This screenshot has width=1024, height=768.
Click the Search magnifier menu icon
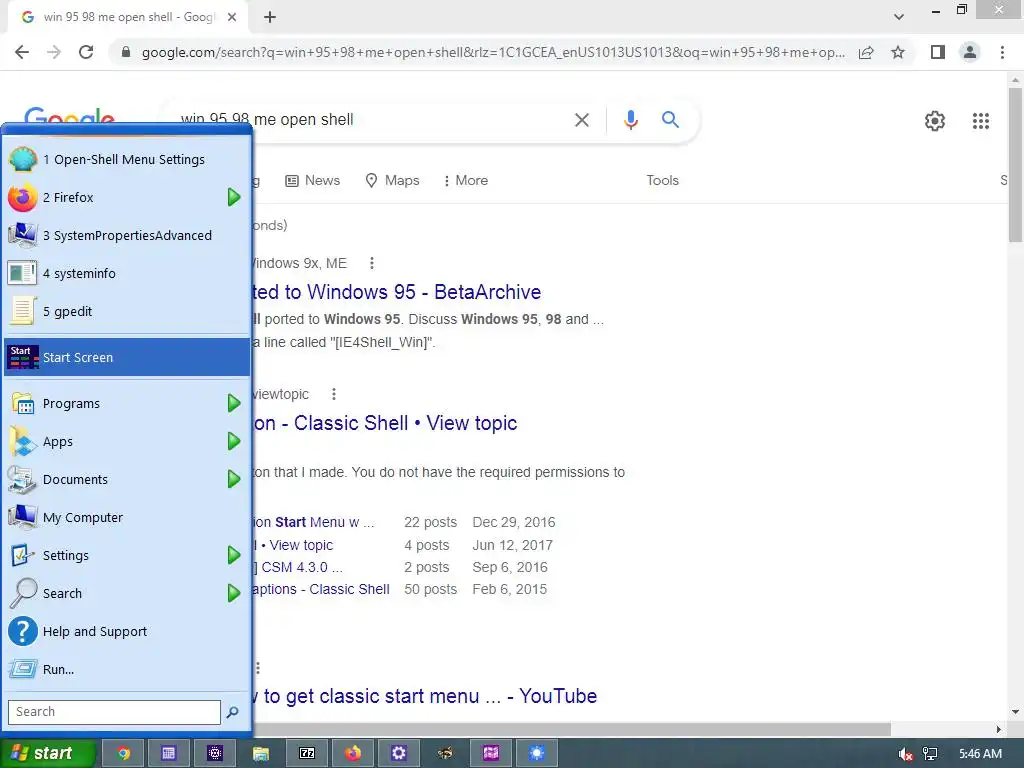[x=23, y=593]
